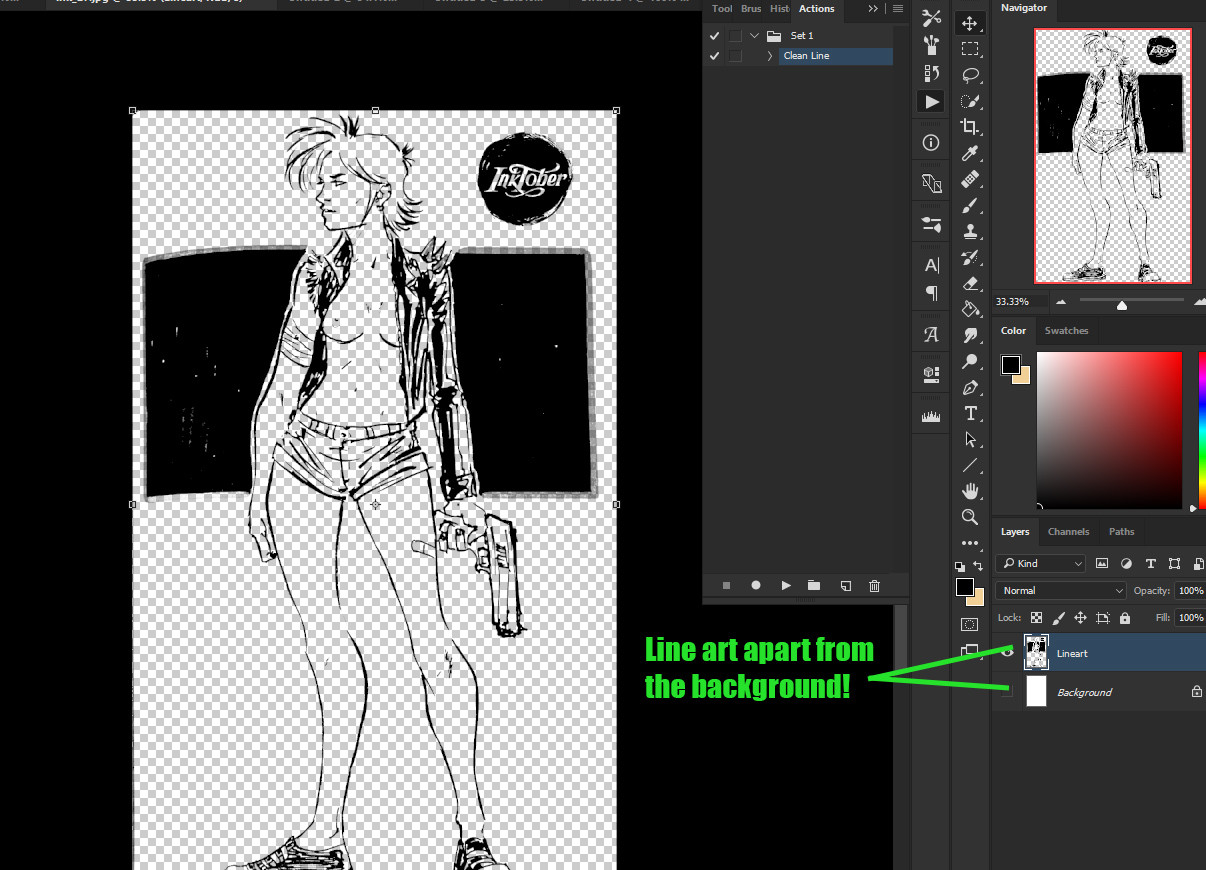
Task: Hide the Lineart layer
Action: click(x=1007, y=652)
